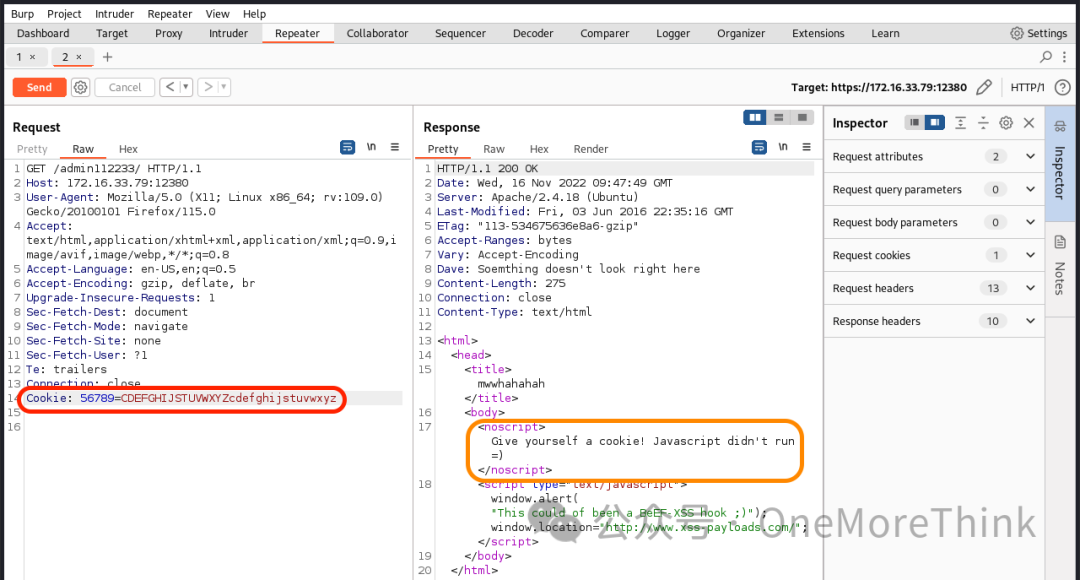The image size is (1080, 580).
Task: Switch to the Extensions tab
Action: (x=818, y=33)
